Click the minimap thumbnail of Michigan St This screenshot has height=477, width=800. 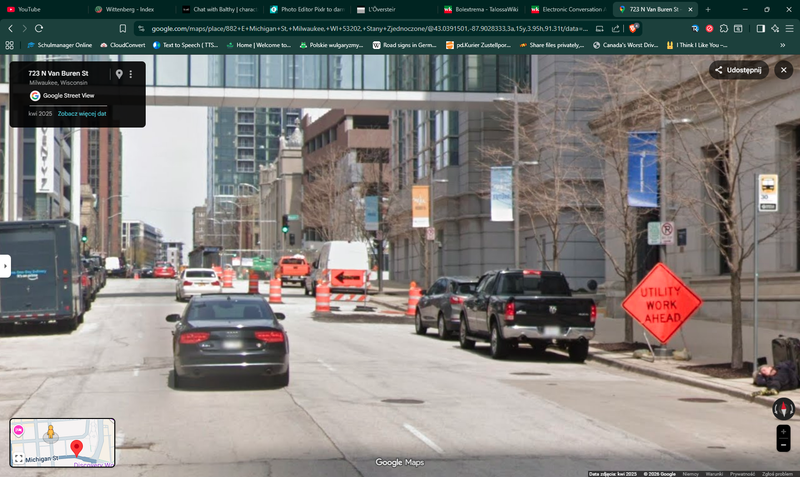[x=62, y=442]
